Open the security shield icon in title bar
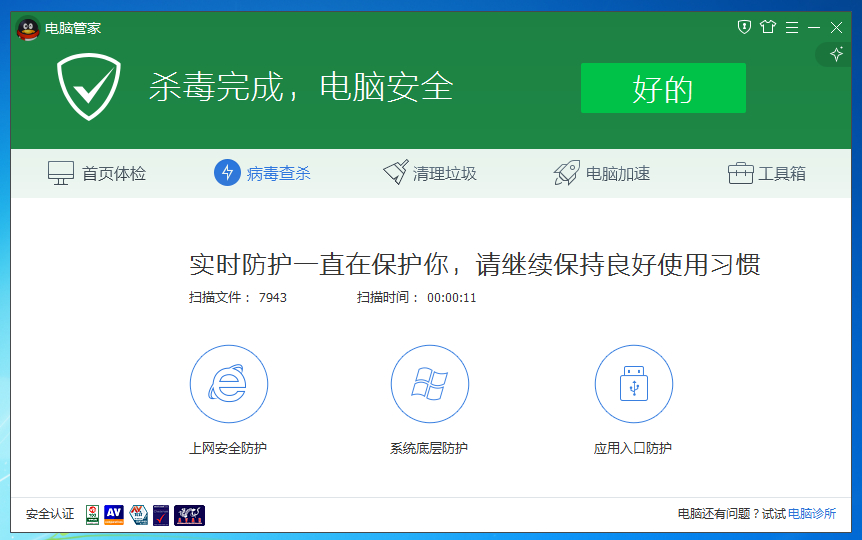This screenshot has height=540, width=862. click(x=744, y=27)
